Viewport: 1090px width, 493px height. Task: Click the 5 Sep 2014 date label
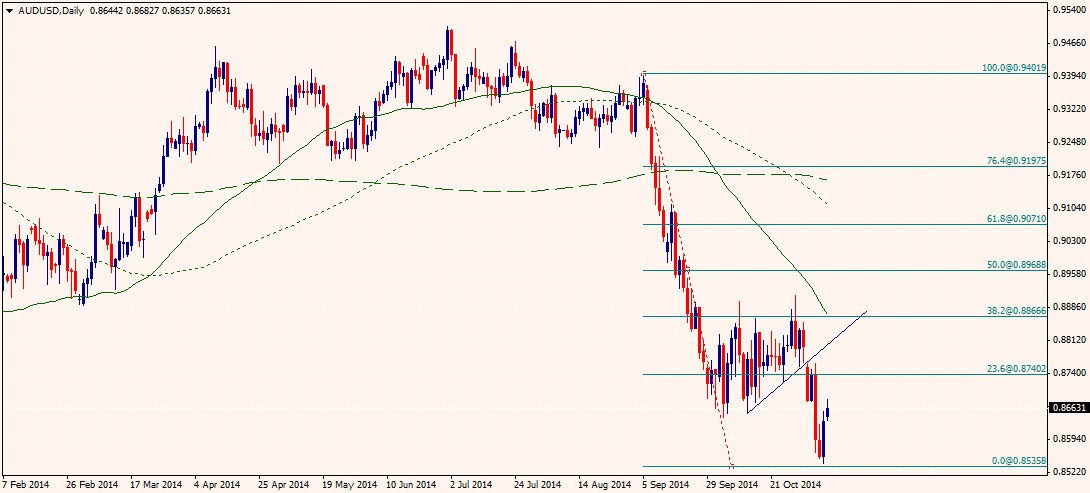(666, 484)
